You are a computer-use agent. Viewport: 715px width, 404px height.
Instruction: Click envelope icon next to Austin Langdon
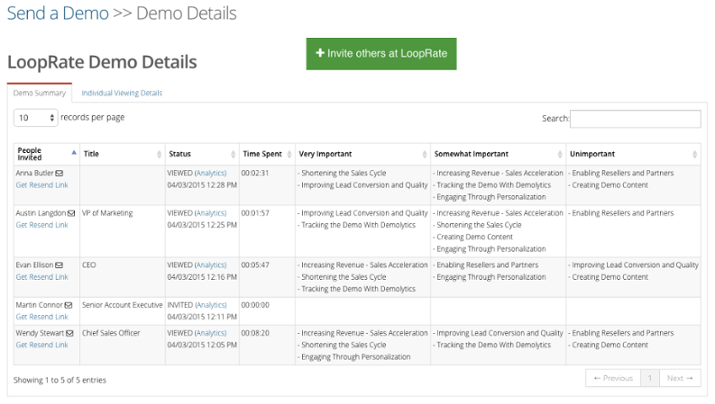point(71,213)
